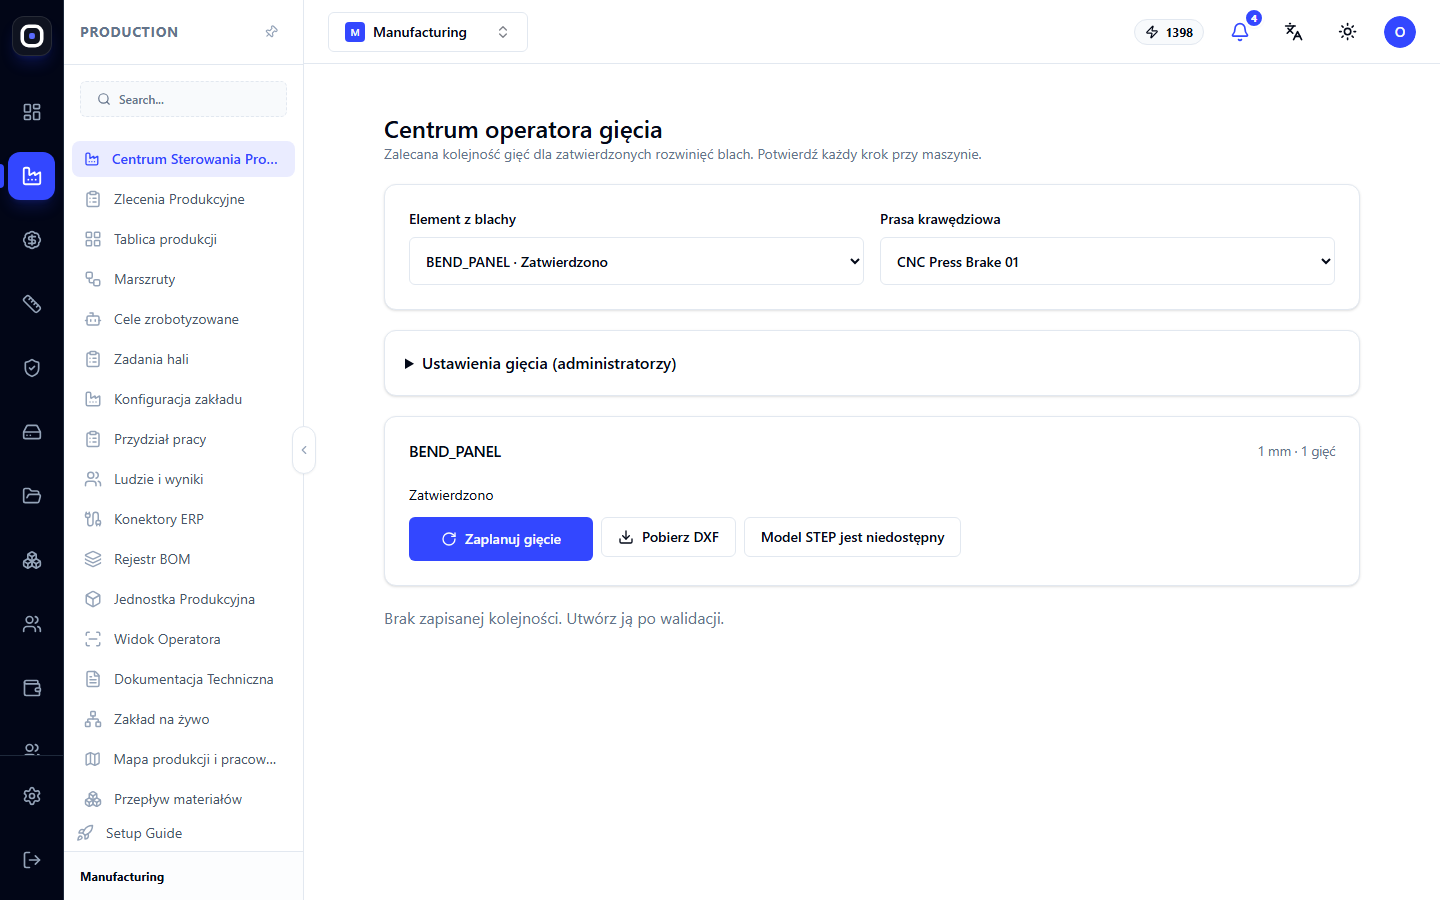Open the lightning credits badge 1398

pos(1169,32)
